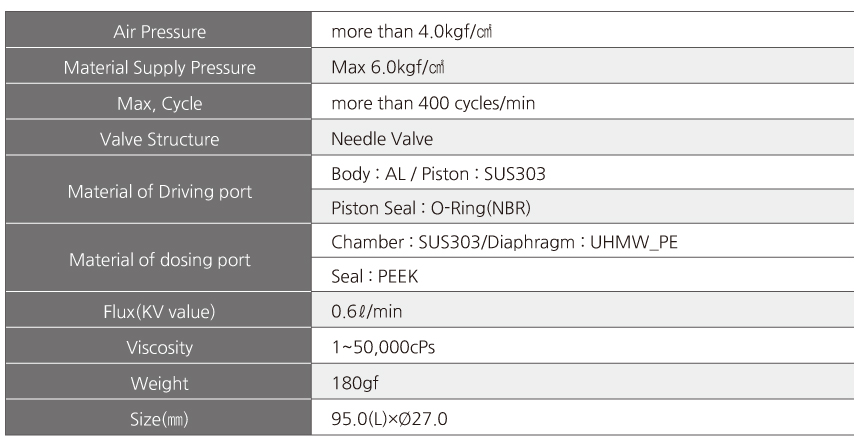Click the Valve Structure label
This screenshot has height=447, width=859.
(x=159, y=139)
